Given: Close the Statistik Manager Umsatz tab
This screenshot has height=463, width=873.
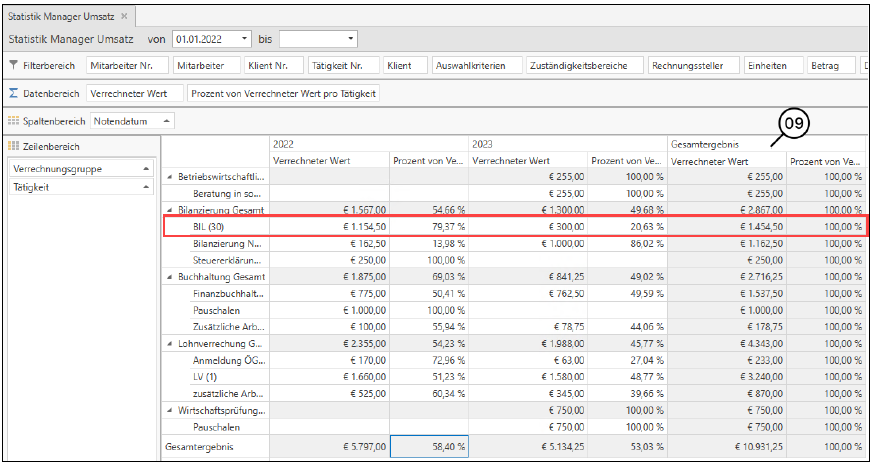Looking at the screenshot, I should click(123, 17).
